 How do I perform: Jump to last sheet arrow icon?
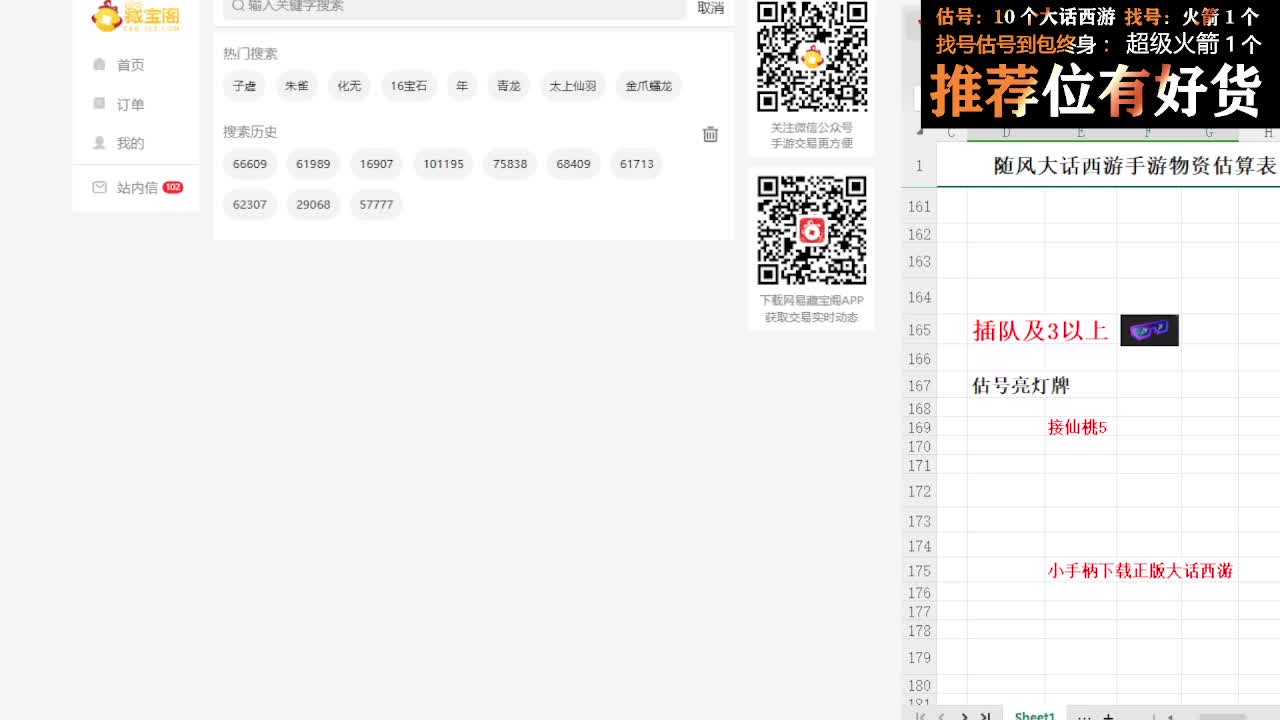click(987, 715)
